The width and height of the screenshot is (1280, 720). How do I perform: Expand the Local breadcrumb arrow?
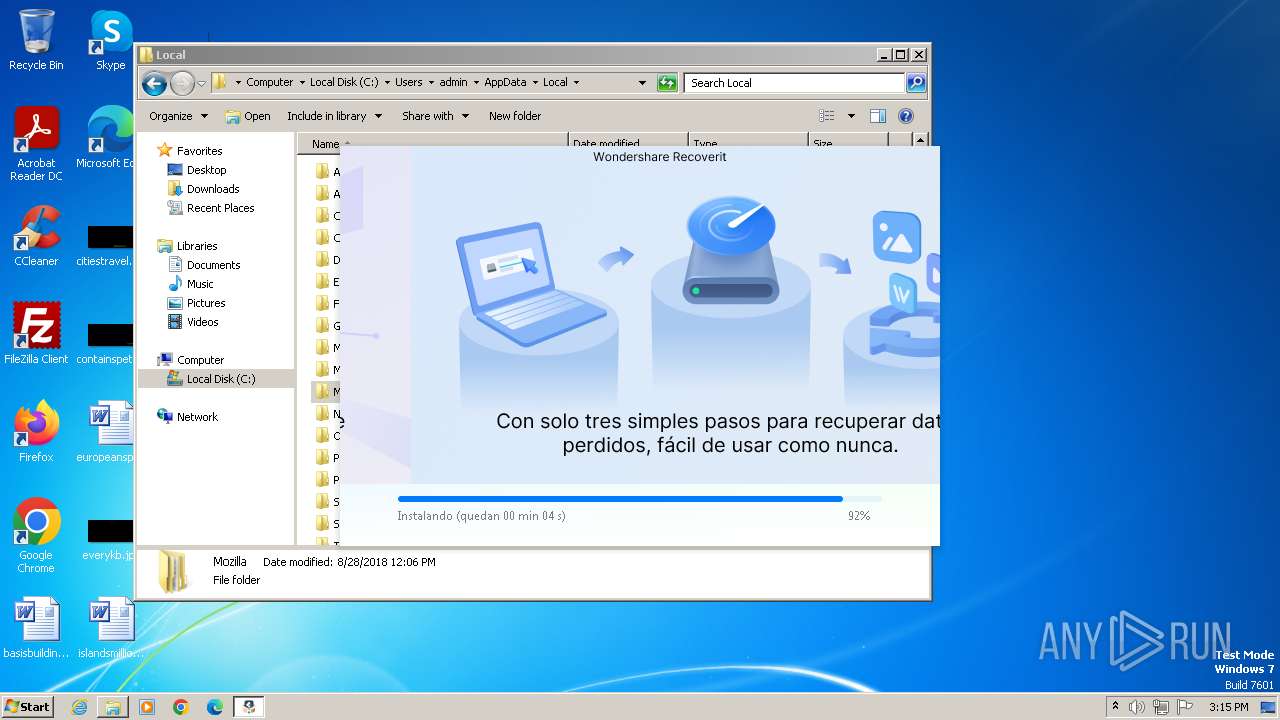tap(576, 83)
